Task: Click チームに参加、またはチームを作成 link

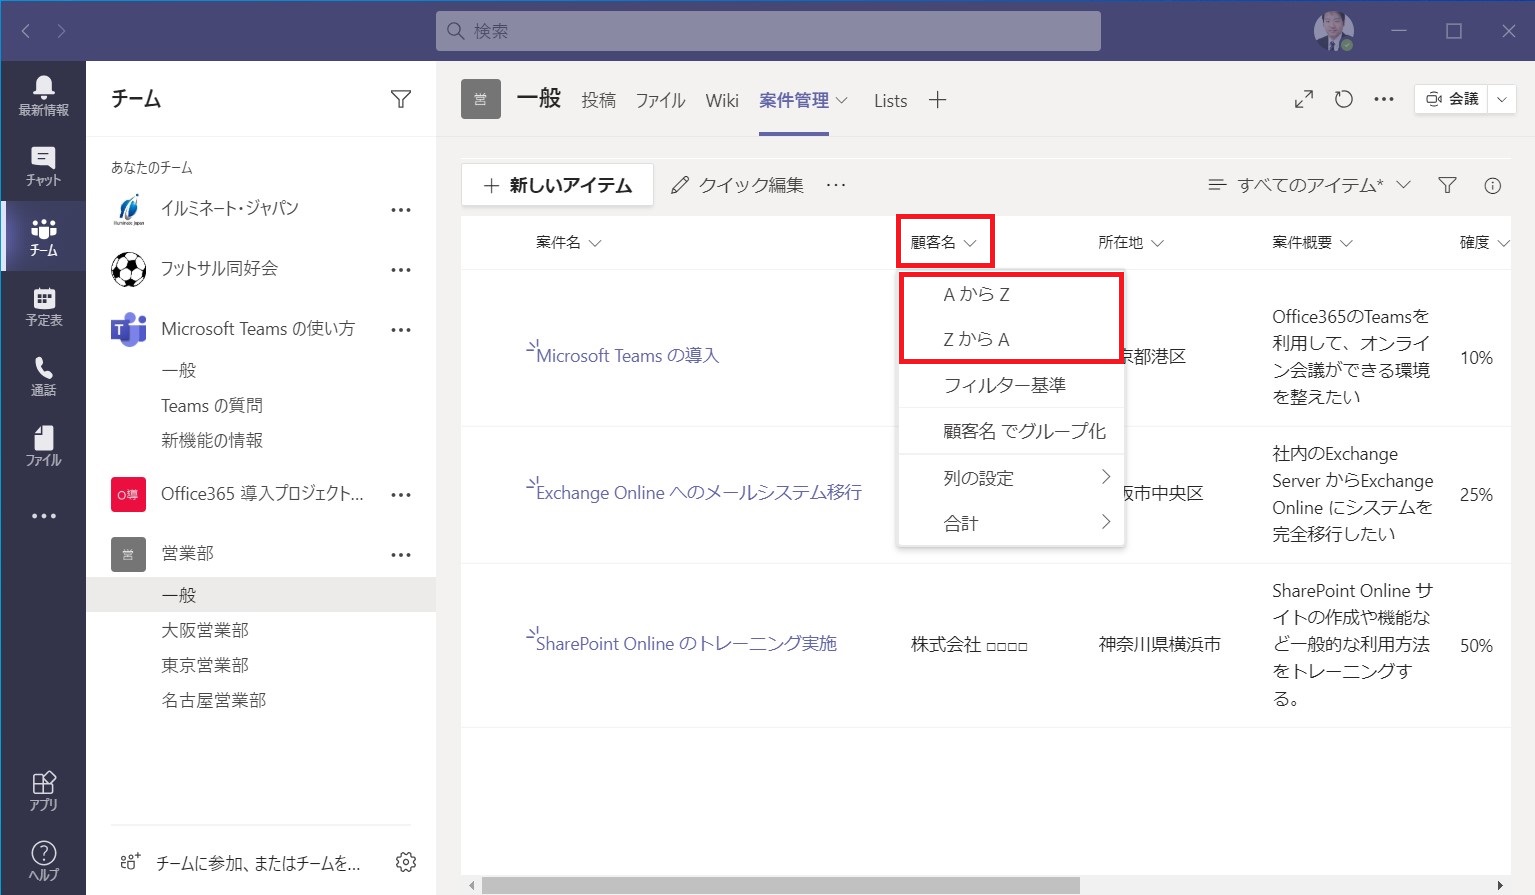Action: pos(258,863)
